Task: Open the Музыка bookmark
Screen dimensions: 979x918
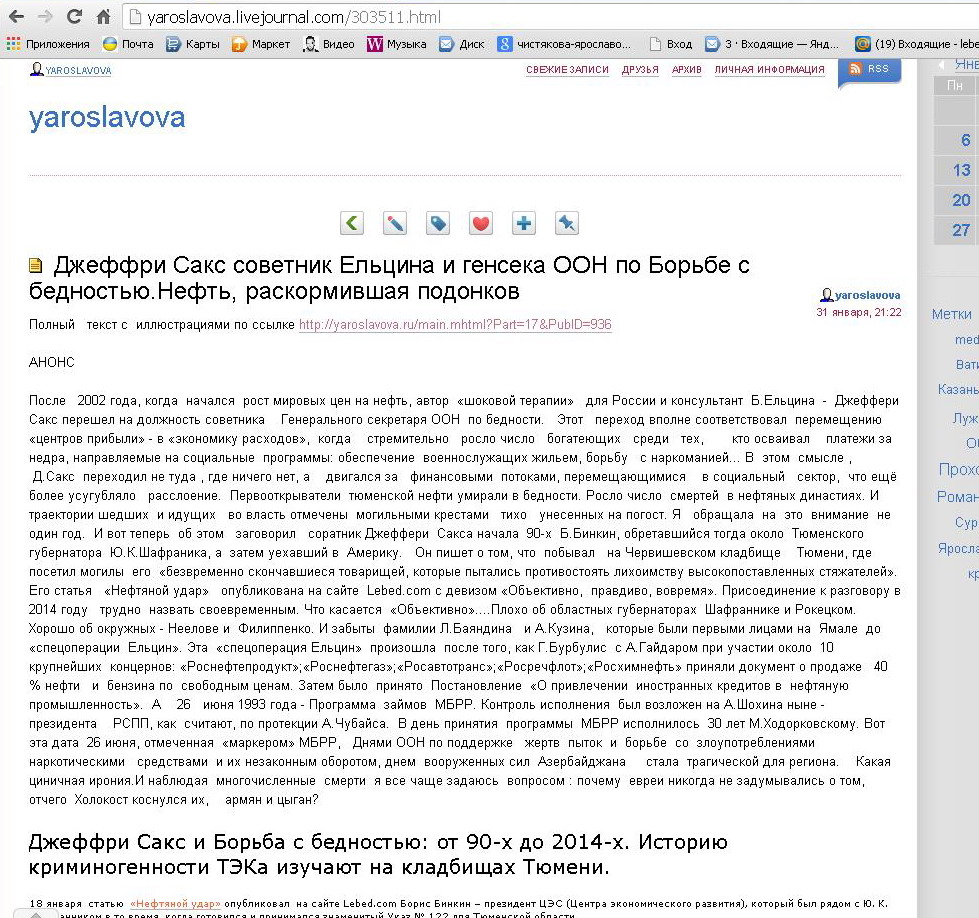Action: [396, 44]
